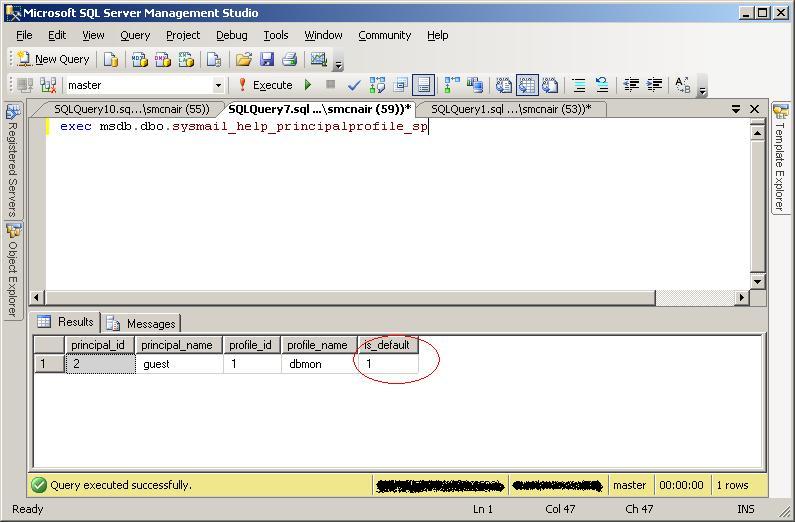Screen dimensions: 795x522
Task: Close the active query document tab
Action: tap(754, 109)
